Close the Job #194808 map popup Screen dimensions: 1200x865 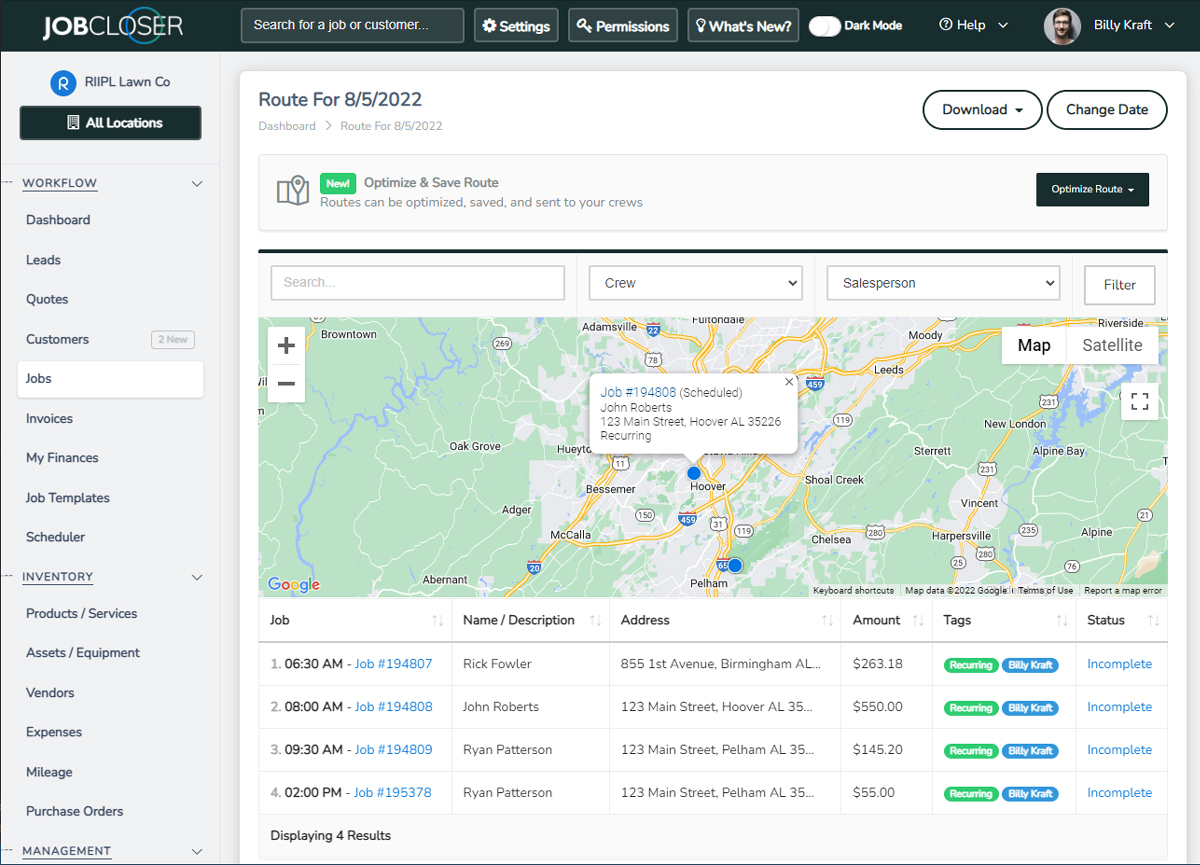click(x=788, y=381)
